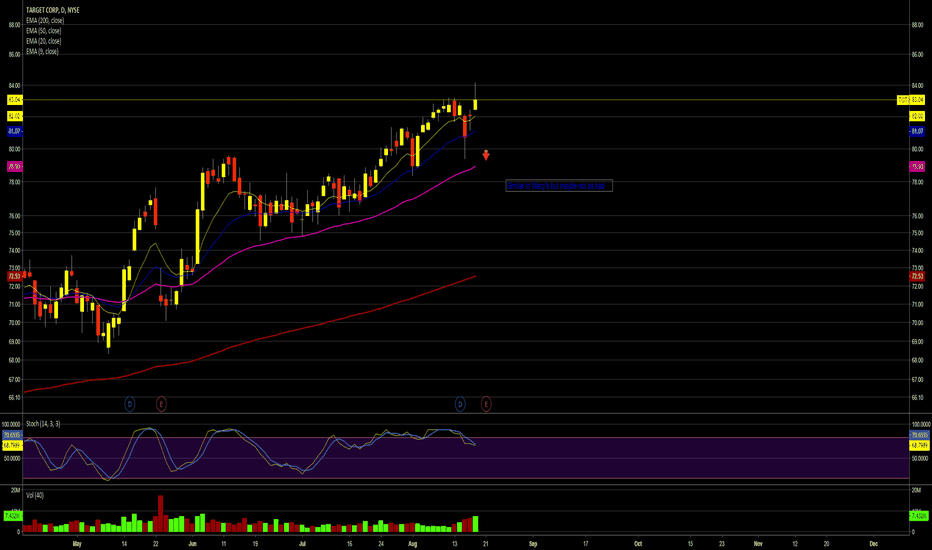Click the Oct label on the time axis
Screen dimensions: 932x550
point(638,543)
